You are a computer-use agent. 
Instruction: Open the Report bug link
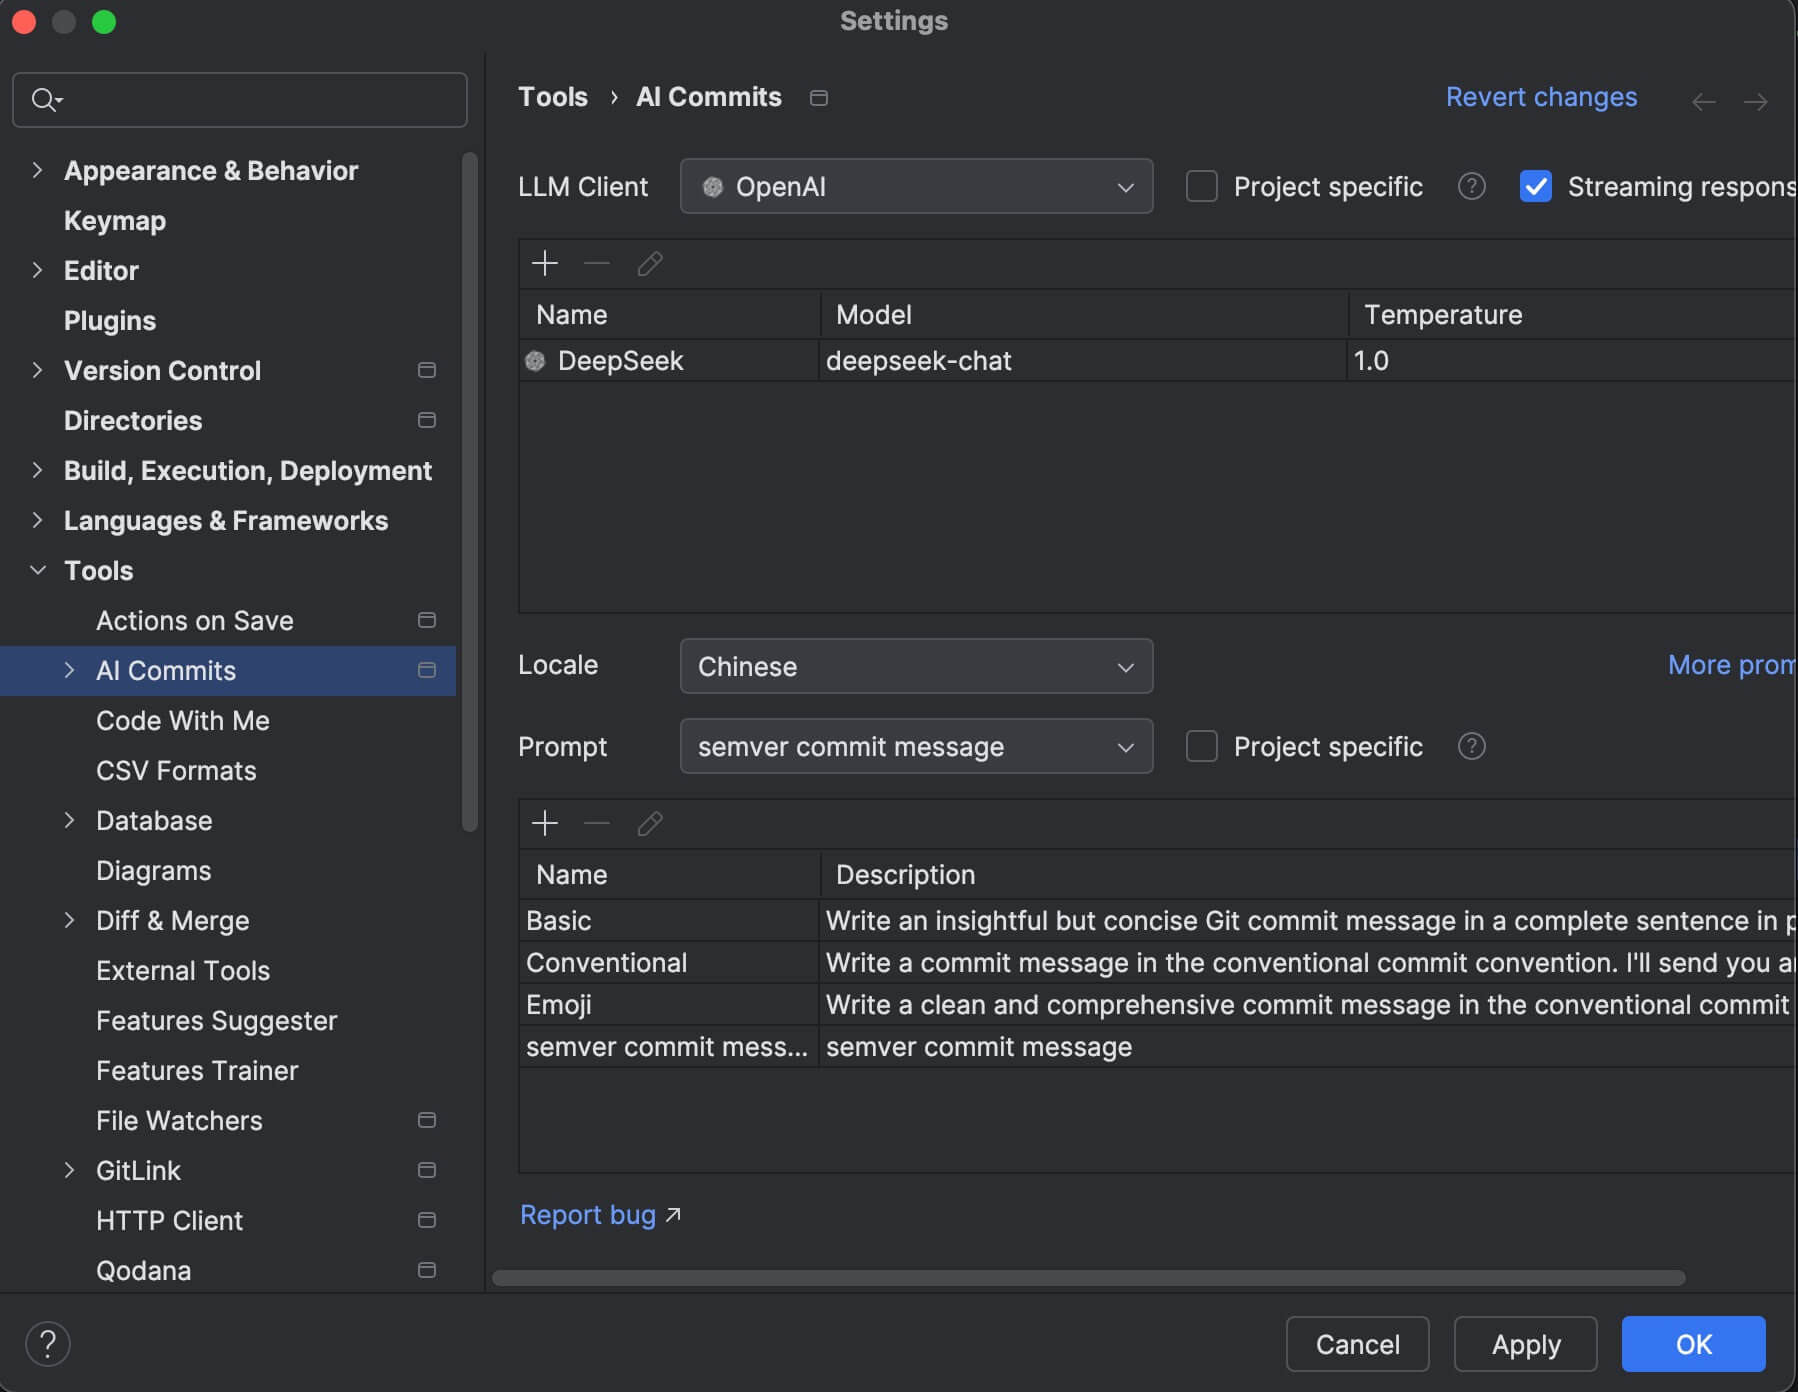pos(588,1215)
